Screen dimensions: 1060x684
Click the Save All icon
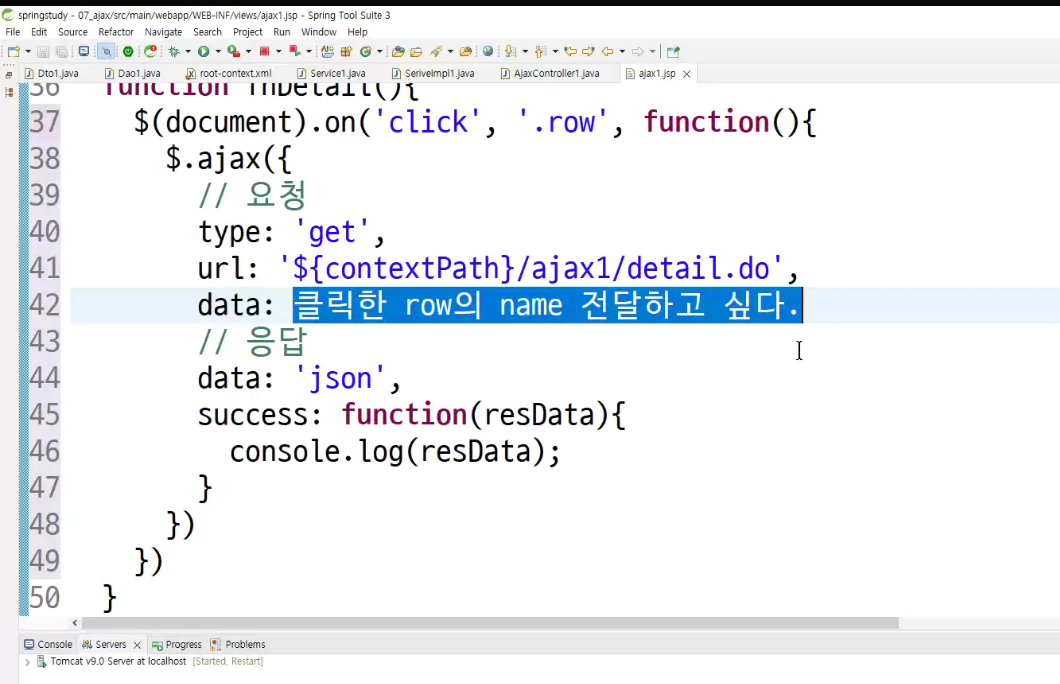[62, 51]
